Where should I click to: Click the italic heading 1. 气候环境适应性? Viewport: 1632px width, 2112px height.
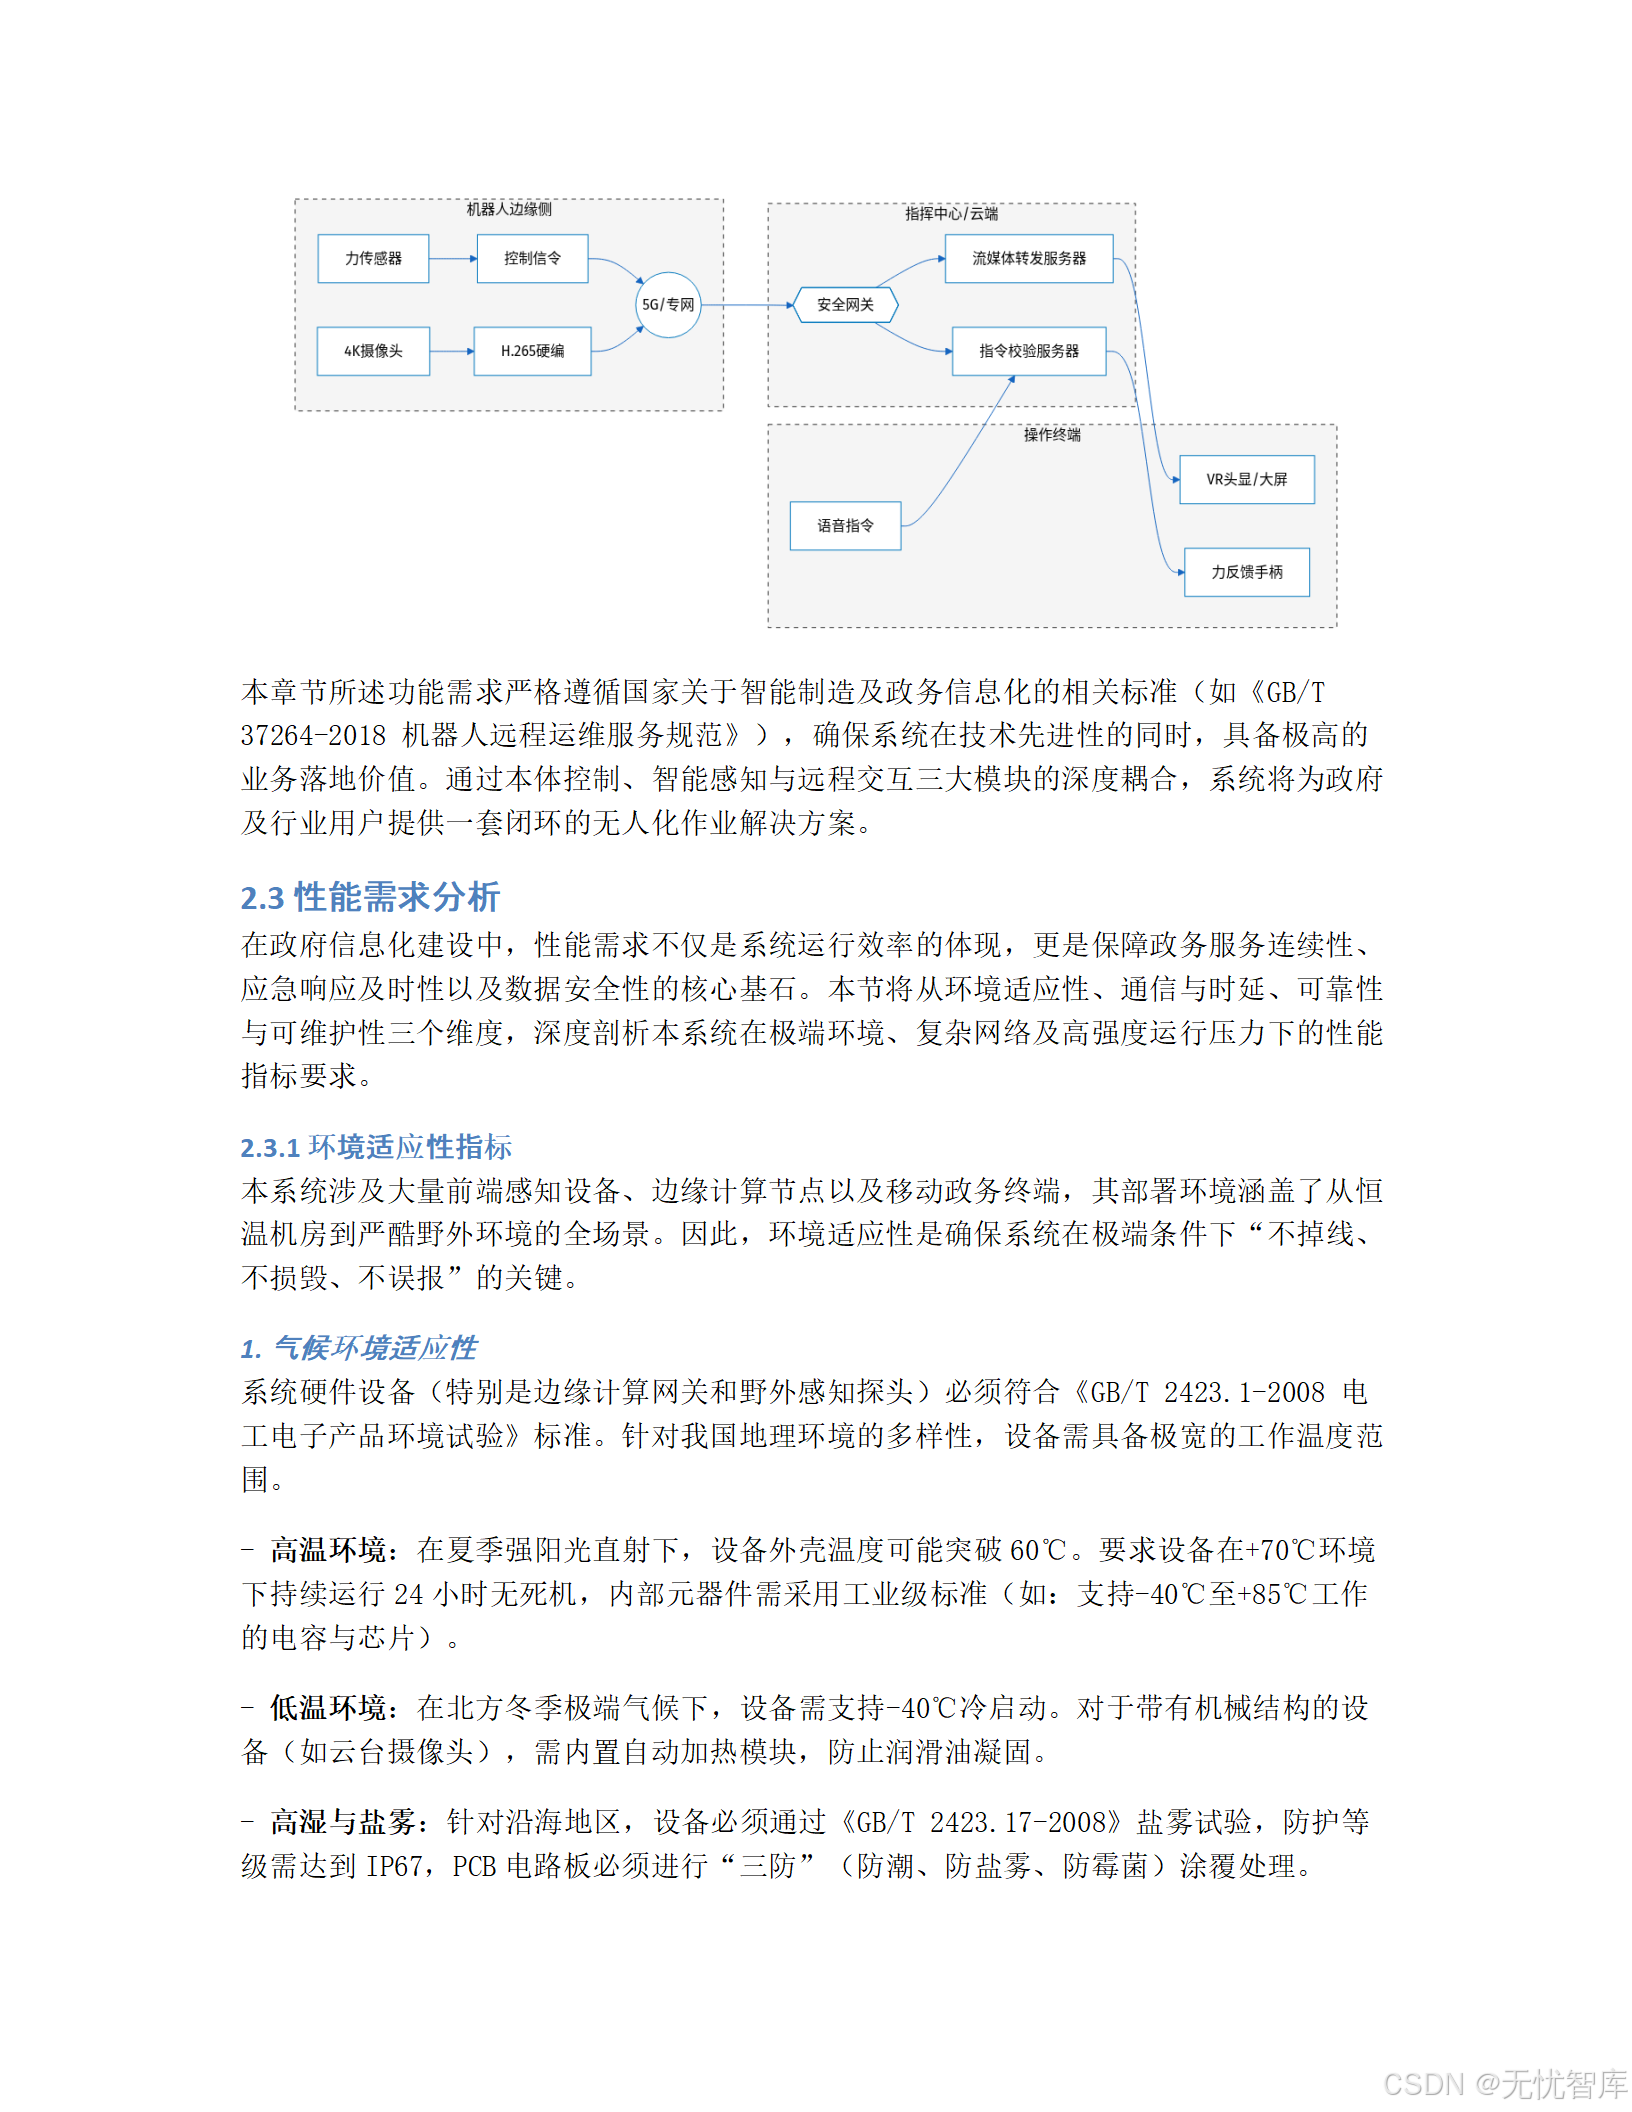click(359, 1348)
